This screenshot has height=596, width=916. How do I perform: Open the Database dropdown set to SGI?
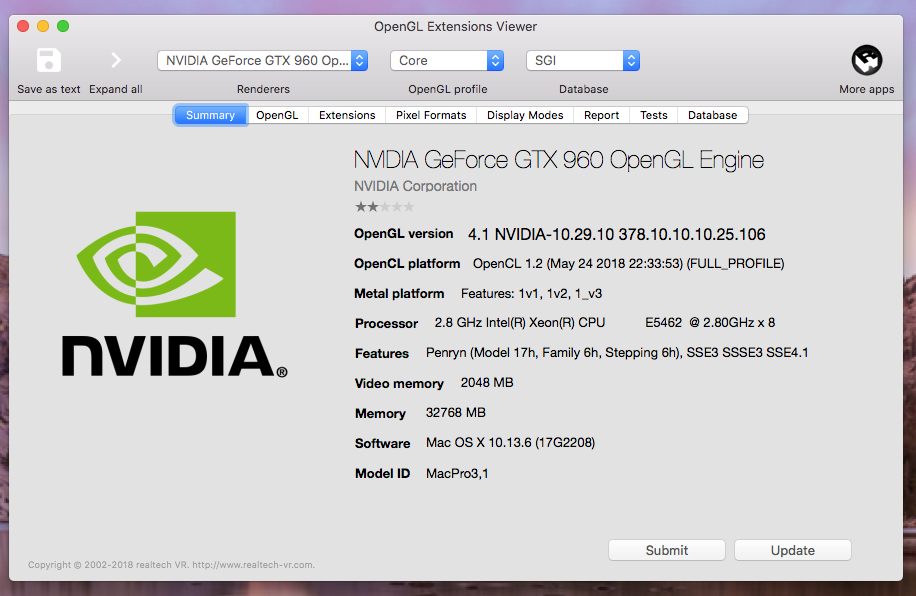pos(583,61)
